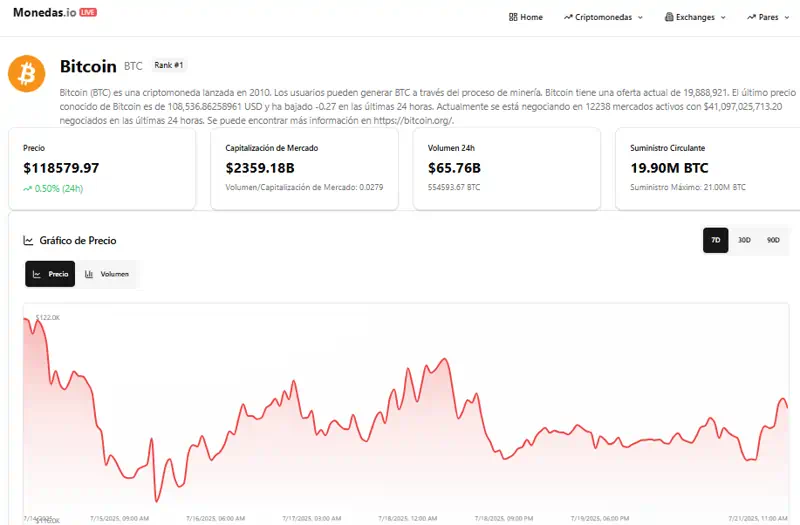Switch to the Volumen chart tab
Image resolution: width=800 pixels, height=525 pixels.
[x=107, y=274]
